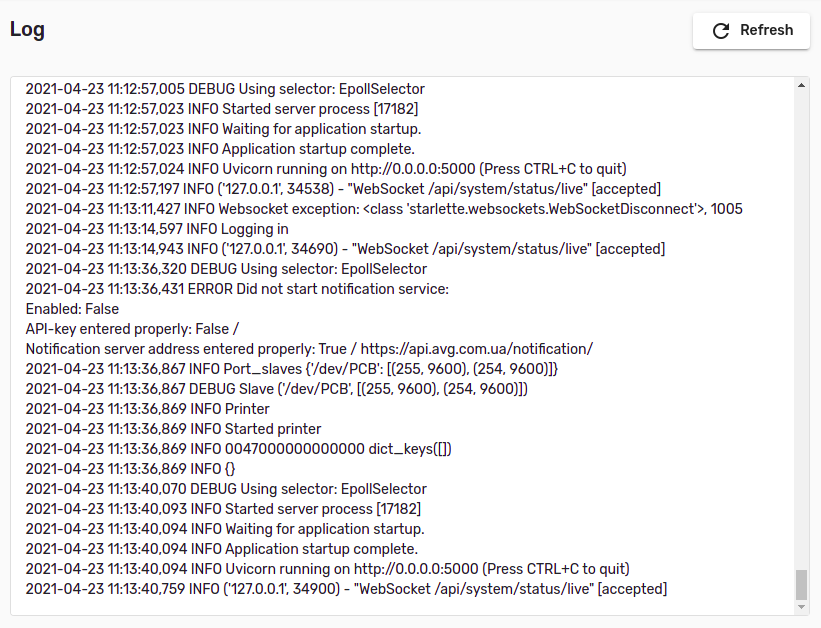Click the api.avg.com.ua notification URL

click(476, 349)
